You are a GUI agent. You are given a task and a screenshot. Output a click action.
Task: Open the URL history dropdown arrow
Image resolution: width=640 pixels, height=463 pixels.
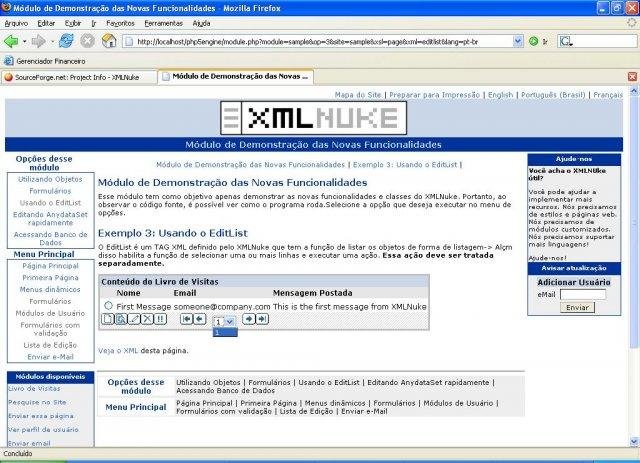(518, 41)
